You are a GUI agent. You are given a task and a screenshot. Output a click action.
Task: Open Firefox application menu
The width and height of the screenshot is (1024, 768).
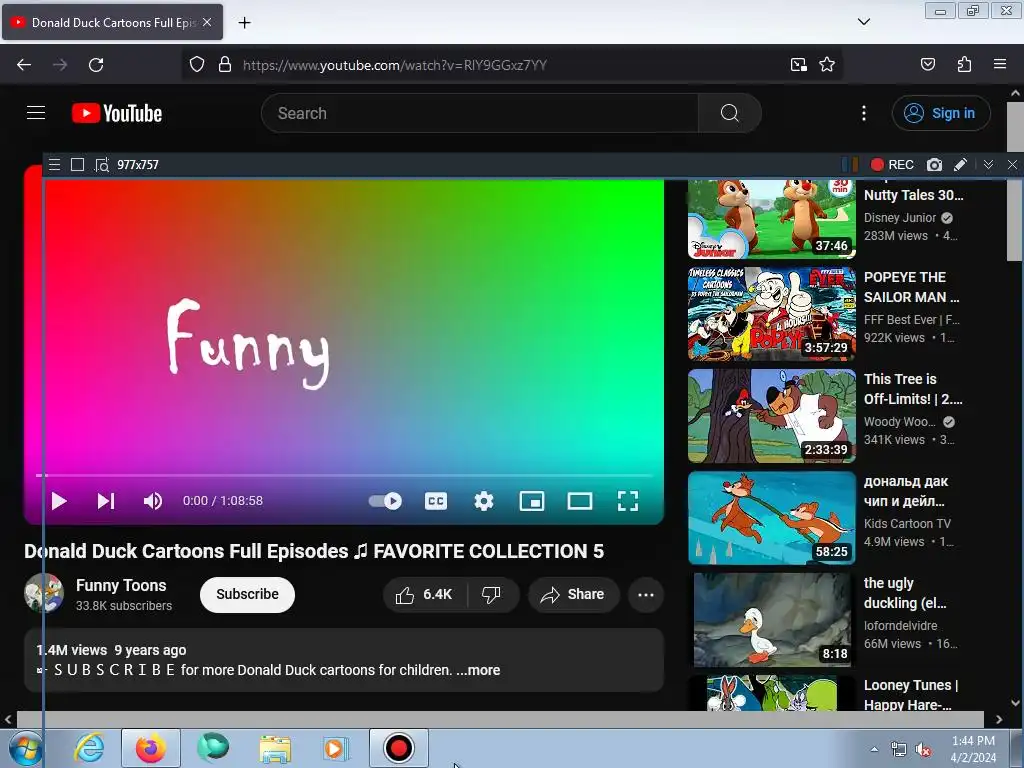(x=1000, y=65)
